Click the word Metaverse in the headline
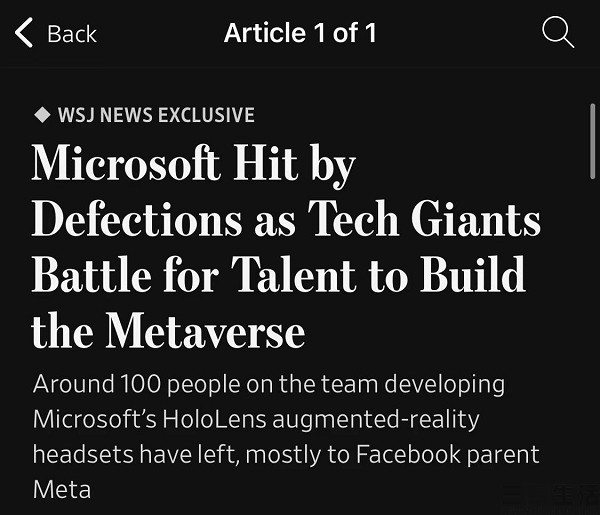 205,330
